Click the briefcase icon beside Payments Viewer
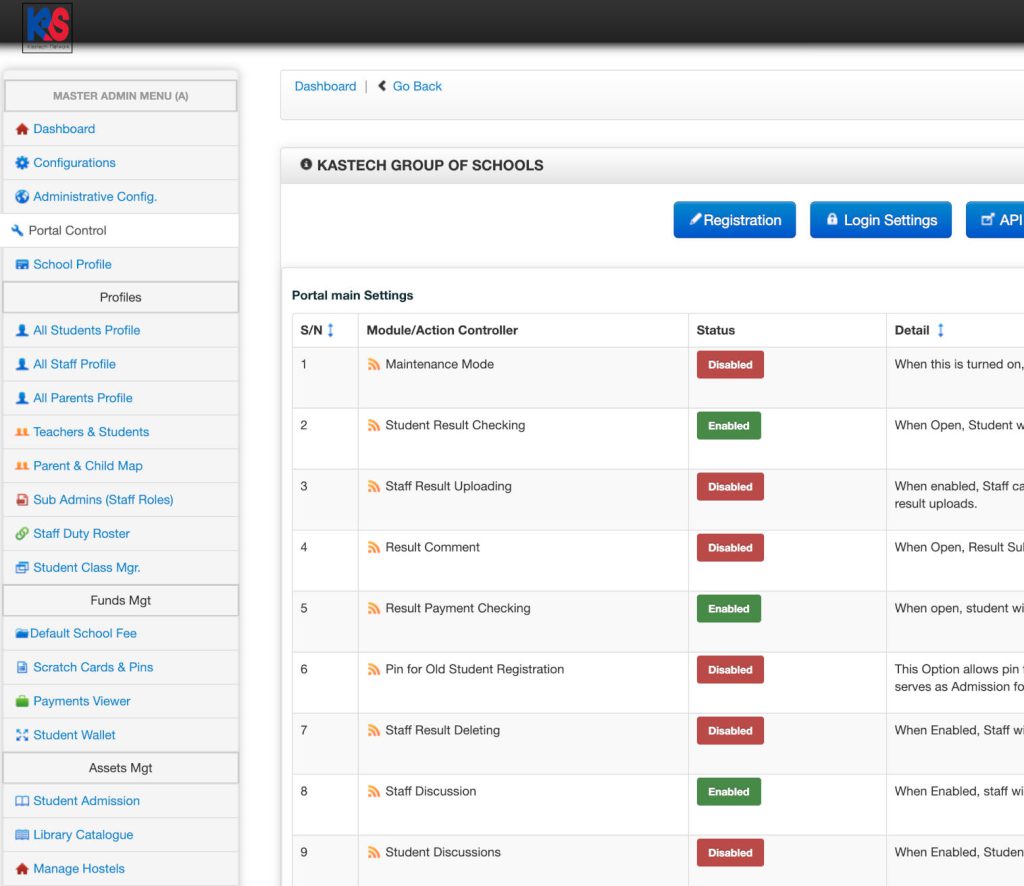 (22, 702)
